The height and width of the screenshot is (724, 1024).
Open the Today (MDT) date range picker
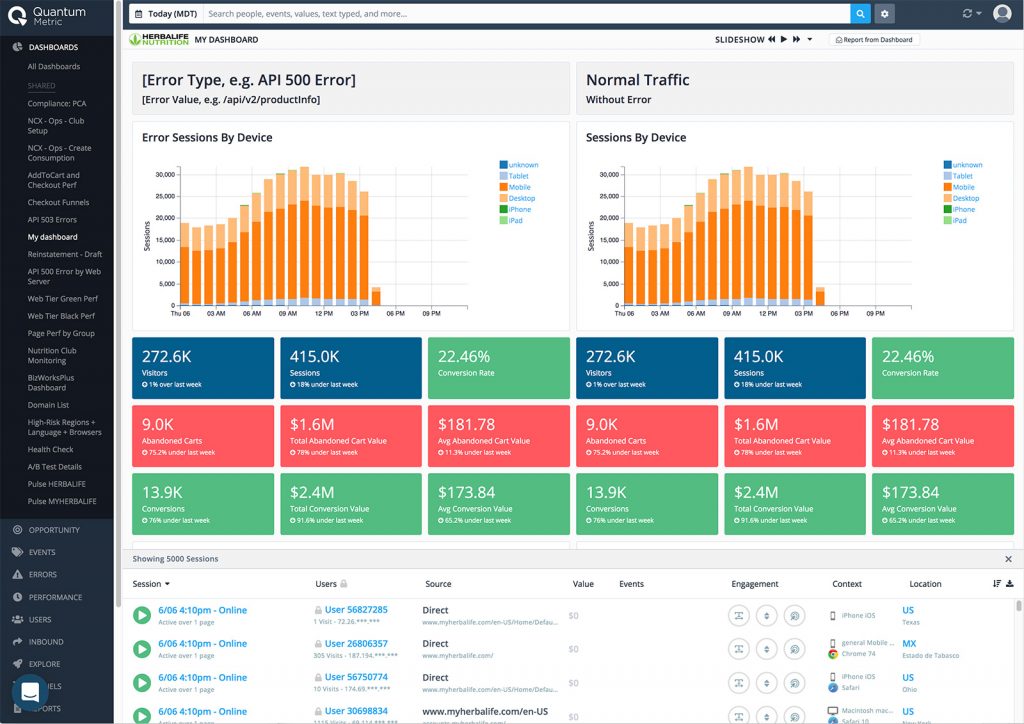tap(166, 14)
